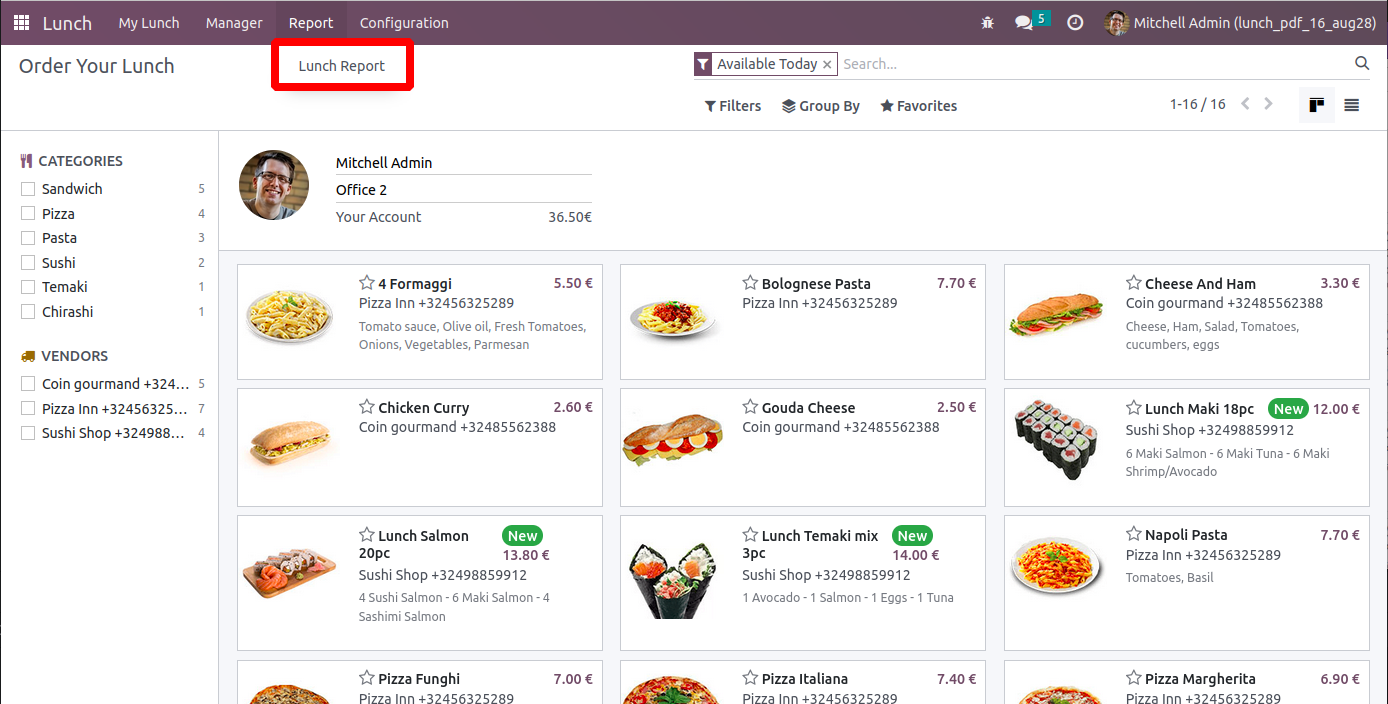Star Chicken Curry as favorite
Viewport: 1388px width, 704px height.
(x=367, y=407)
